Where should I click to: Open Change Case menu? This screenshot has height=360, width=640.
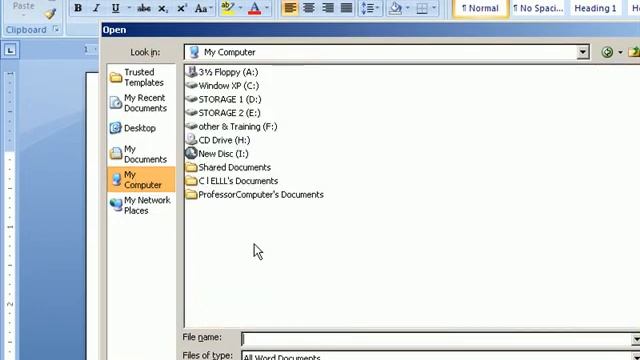[x=203, y=8]
